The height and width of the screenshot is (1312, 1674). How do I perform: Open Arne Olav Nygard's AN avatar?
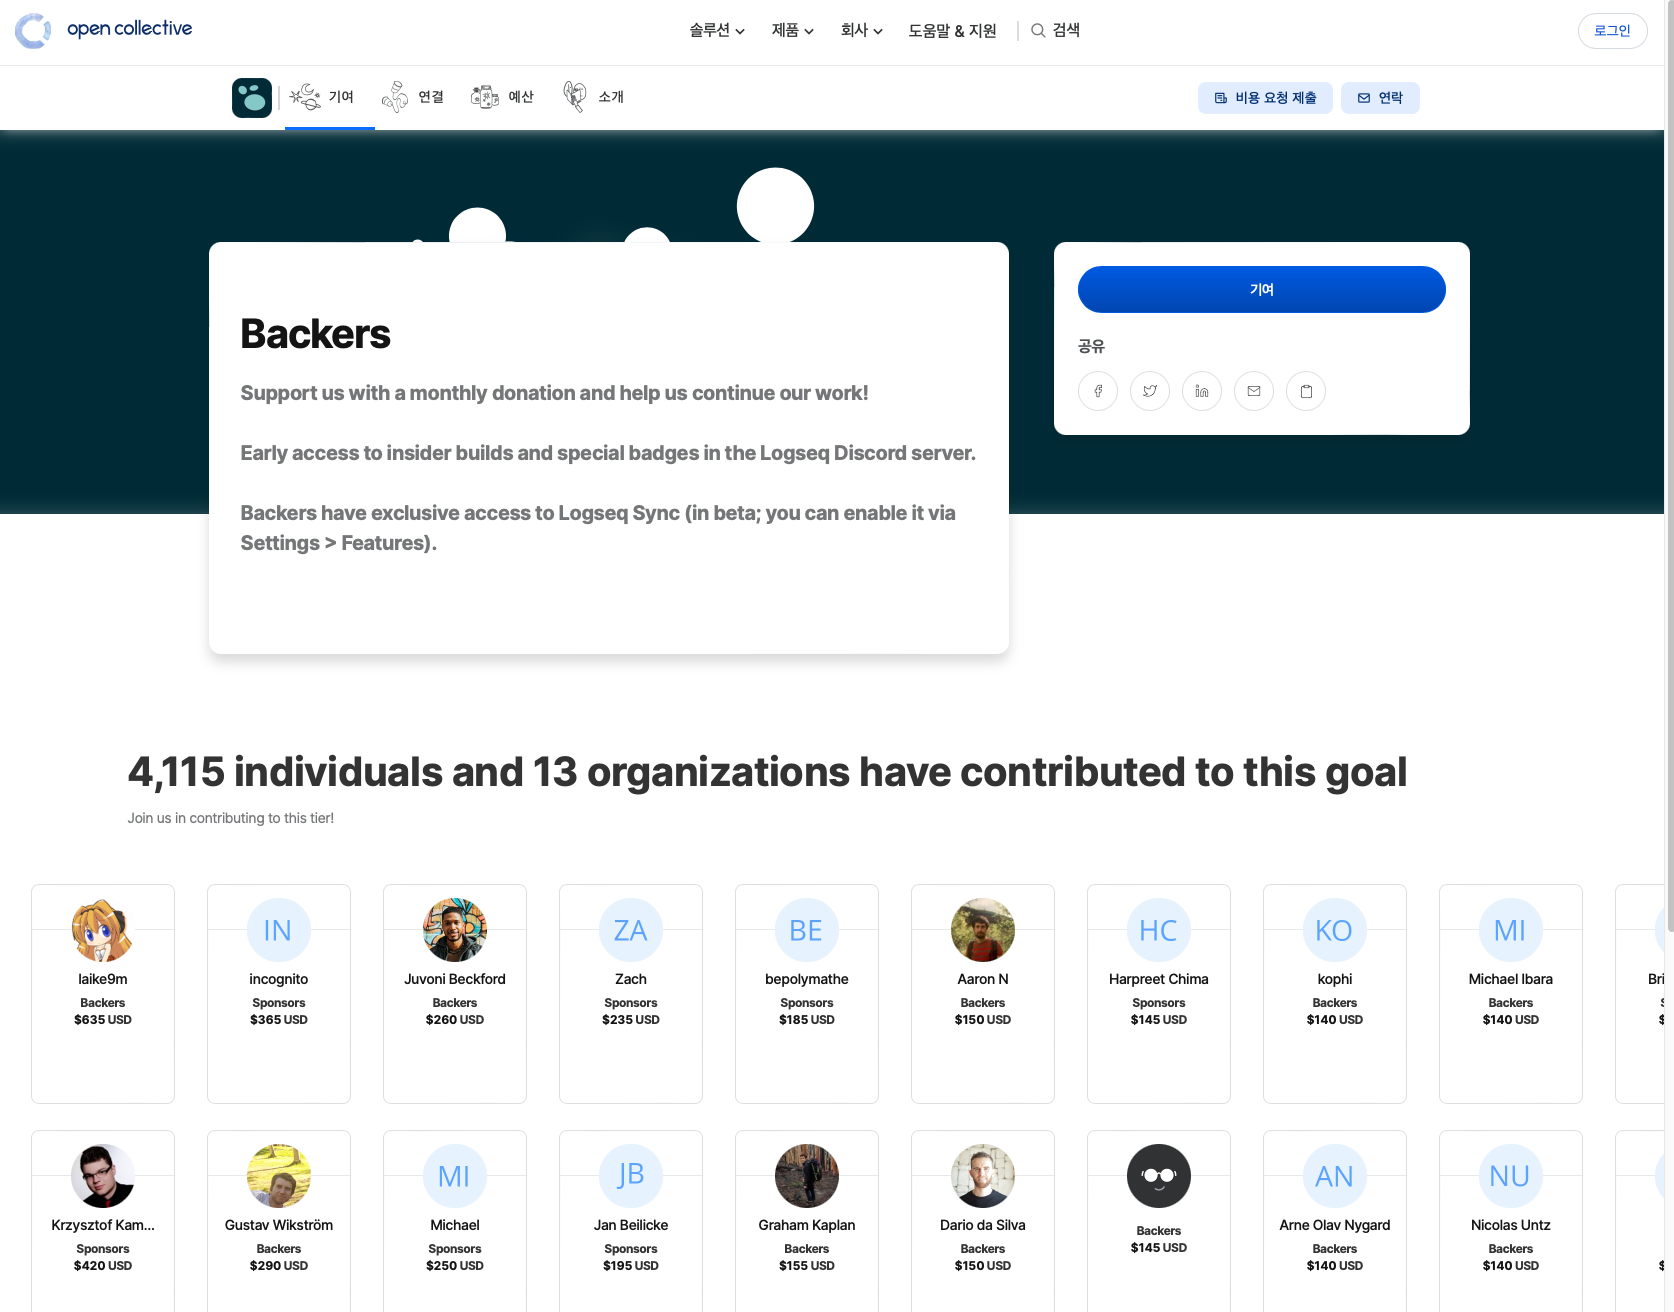pyautogui.click(x=1335, y=1176)
